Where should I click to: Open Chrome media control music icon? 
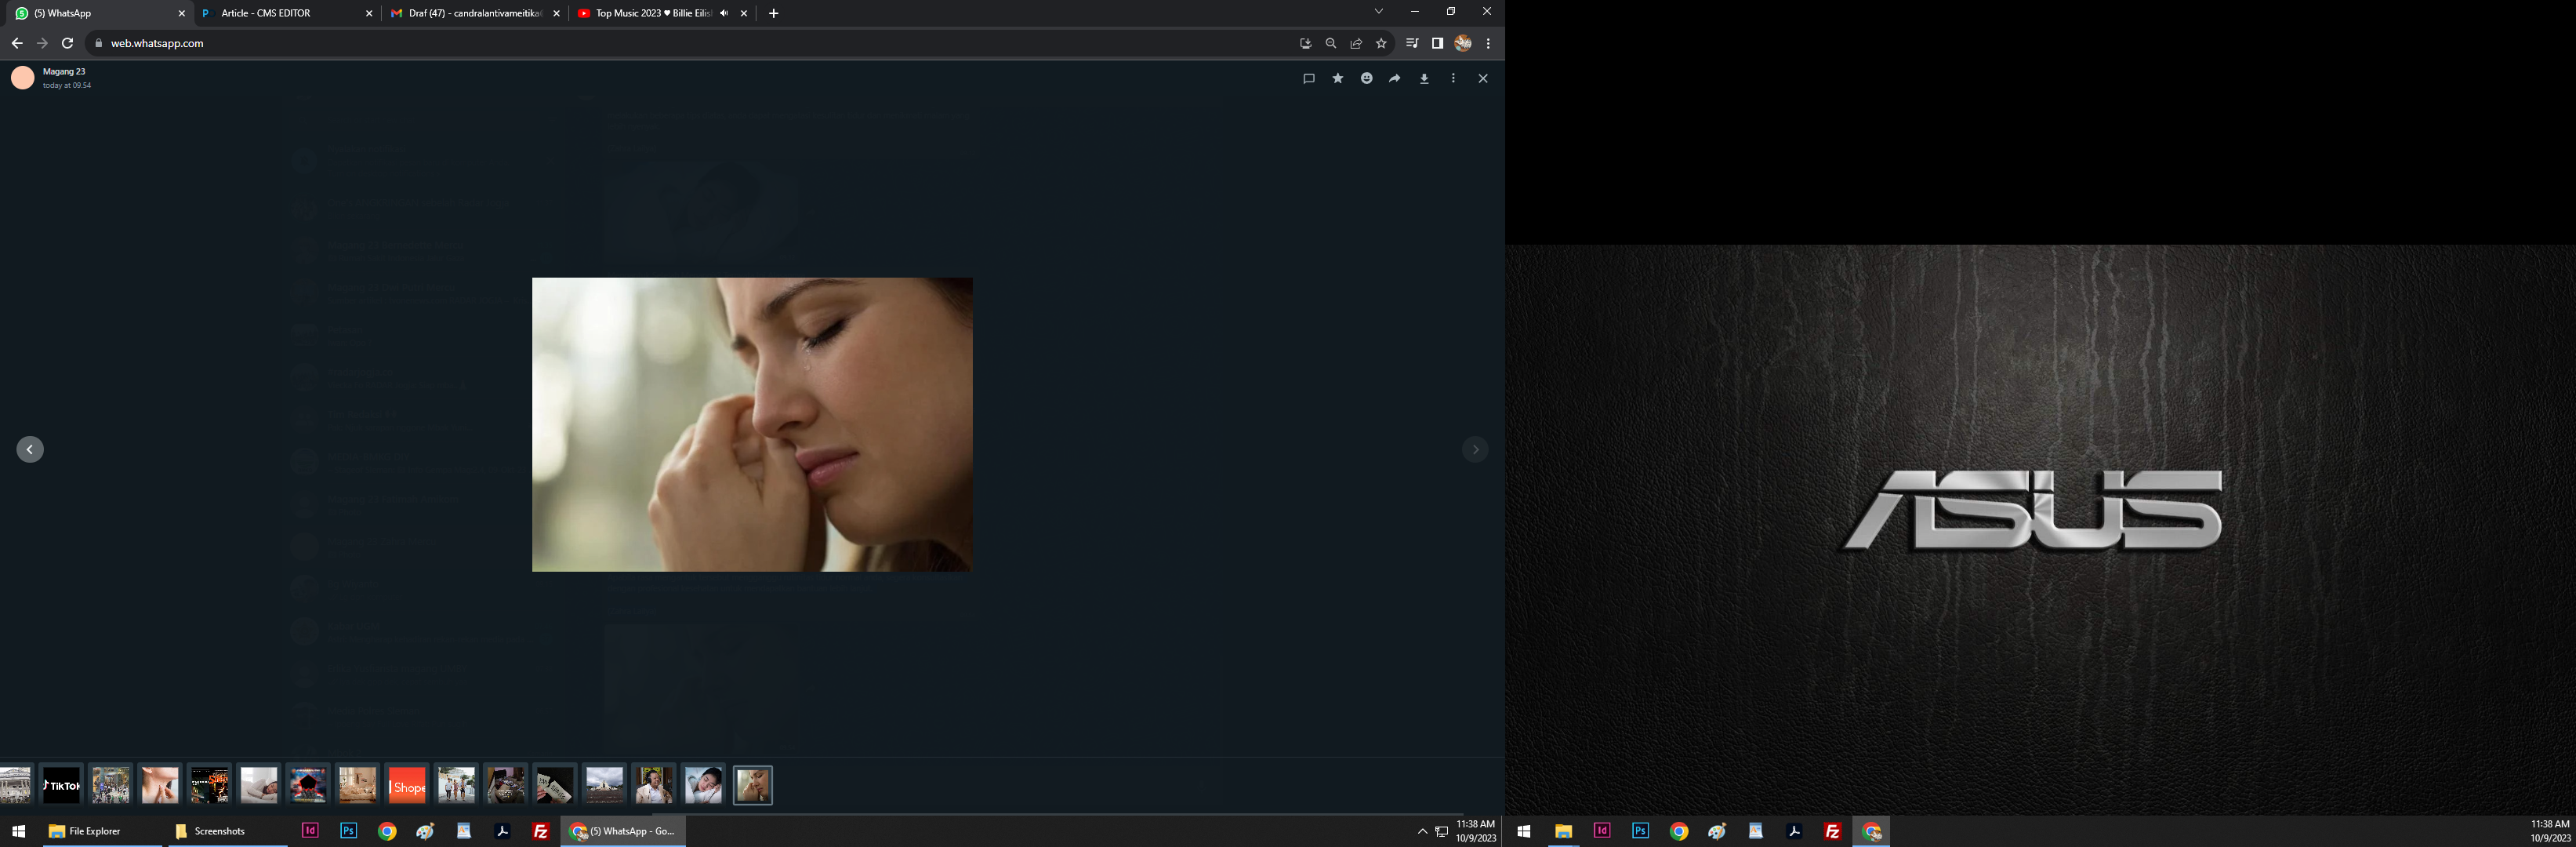1411,43
